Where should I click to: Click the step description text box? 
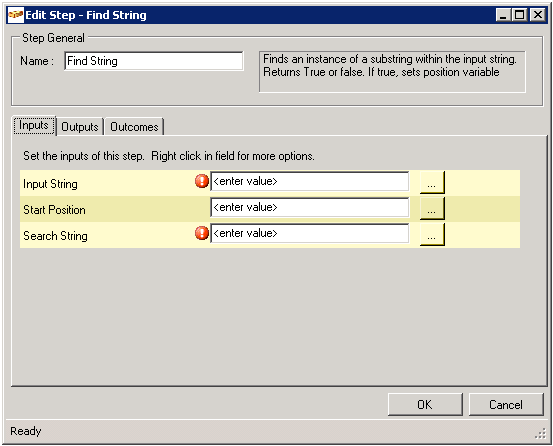tap(392, 72)
